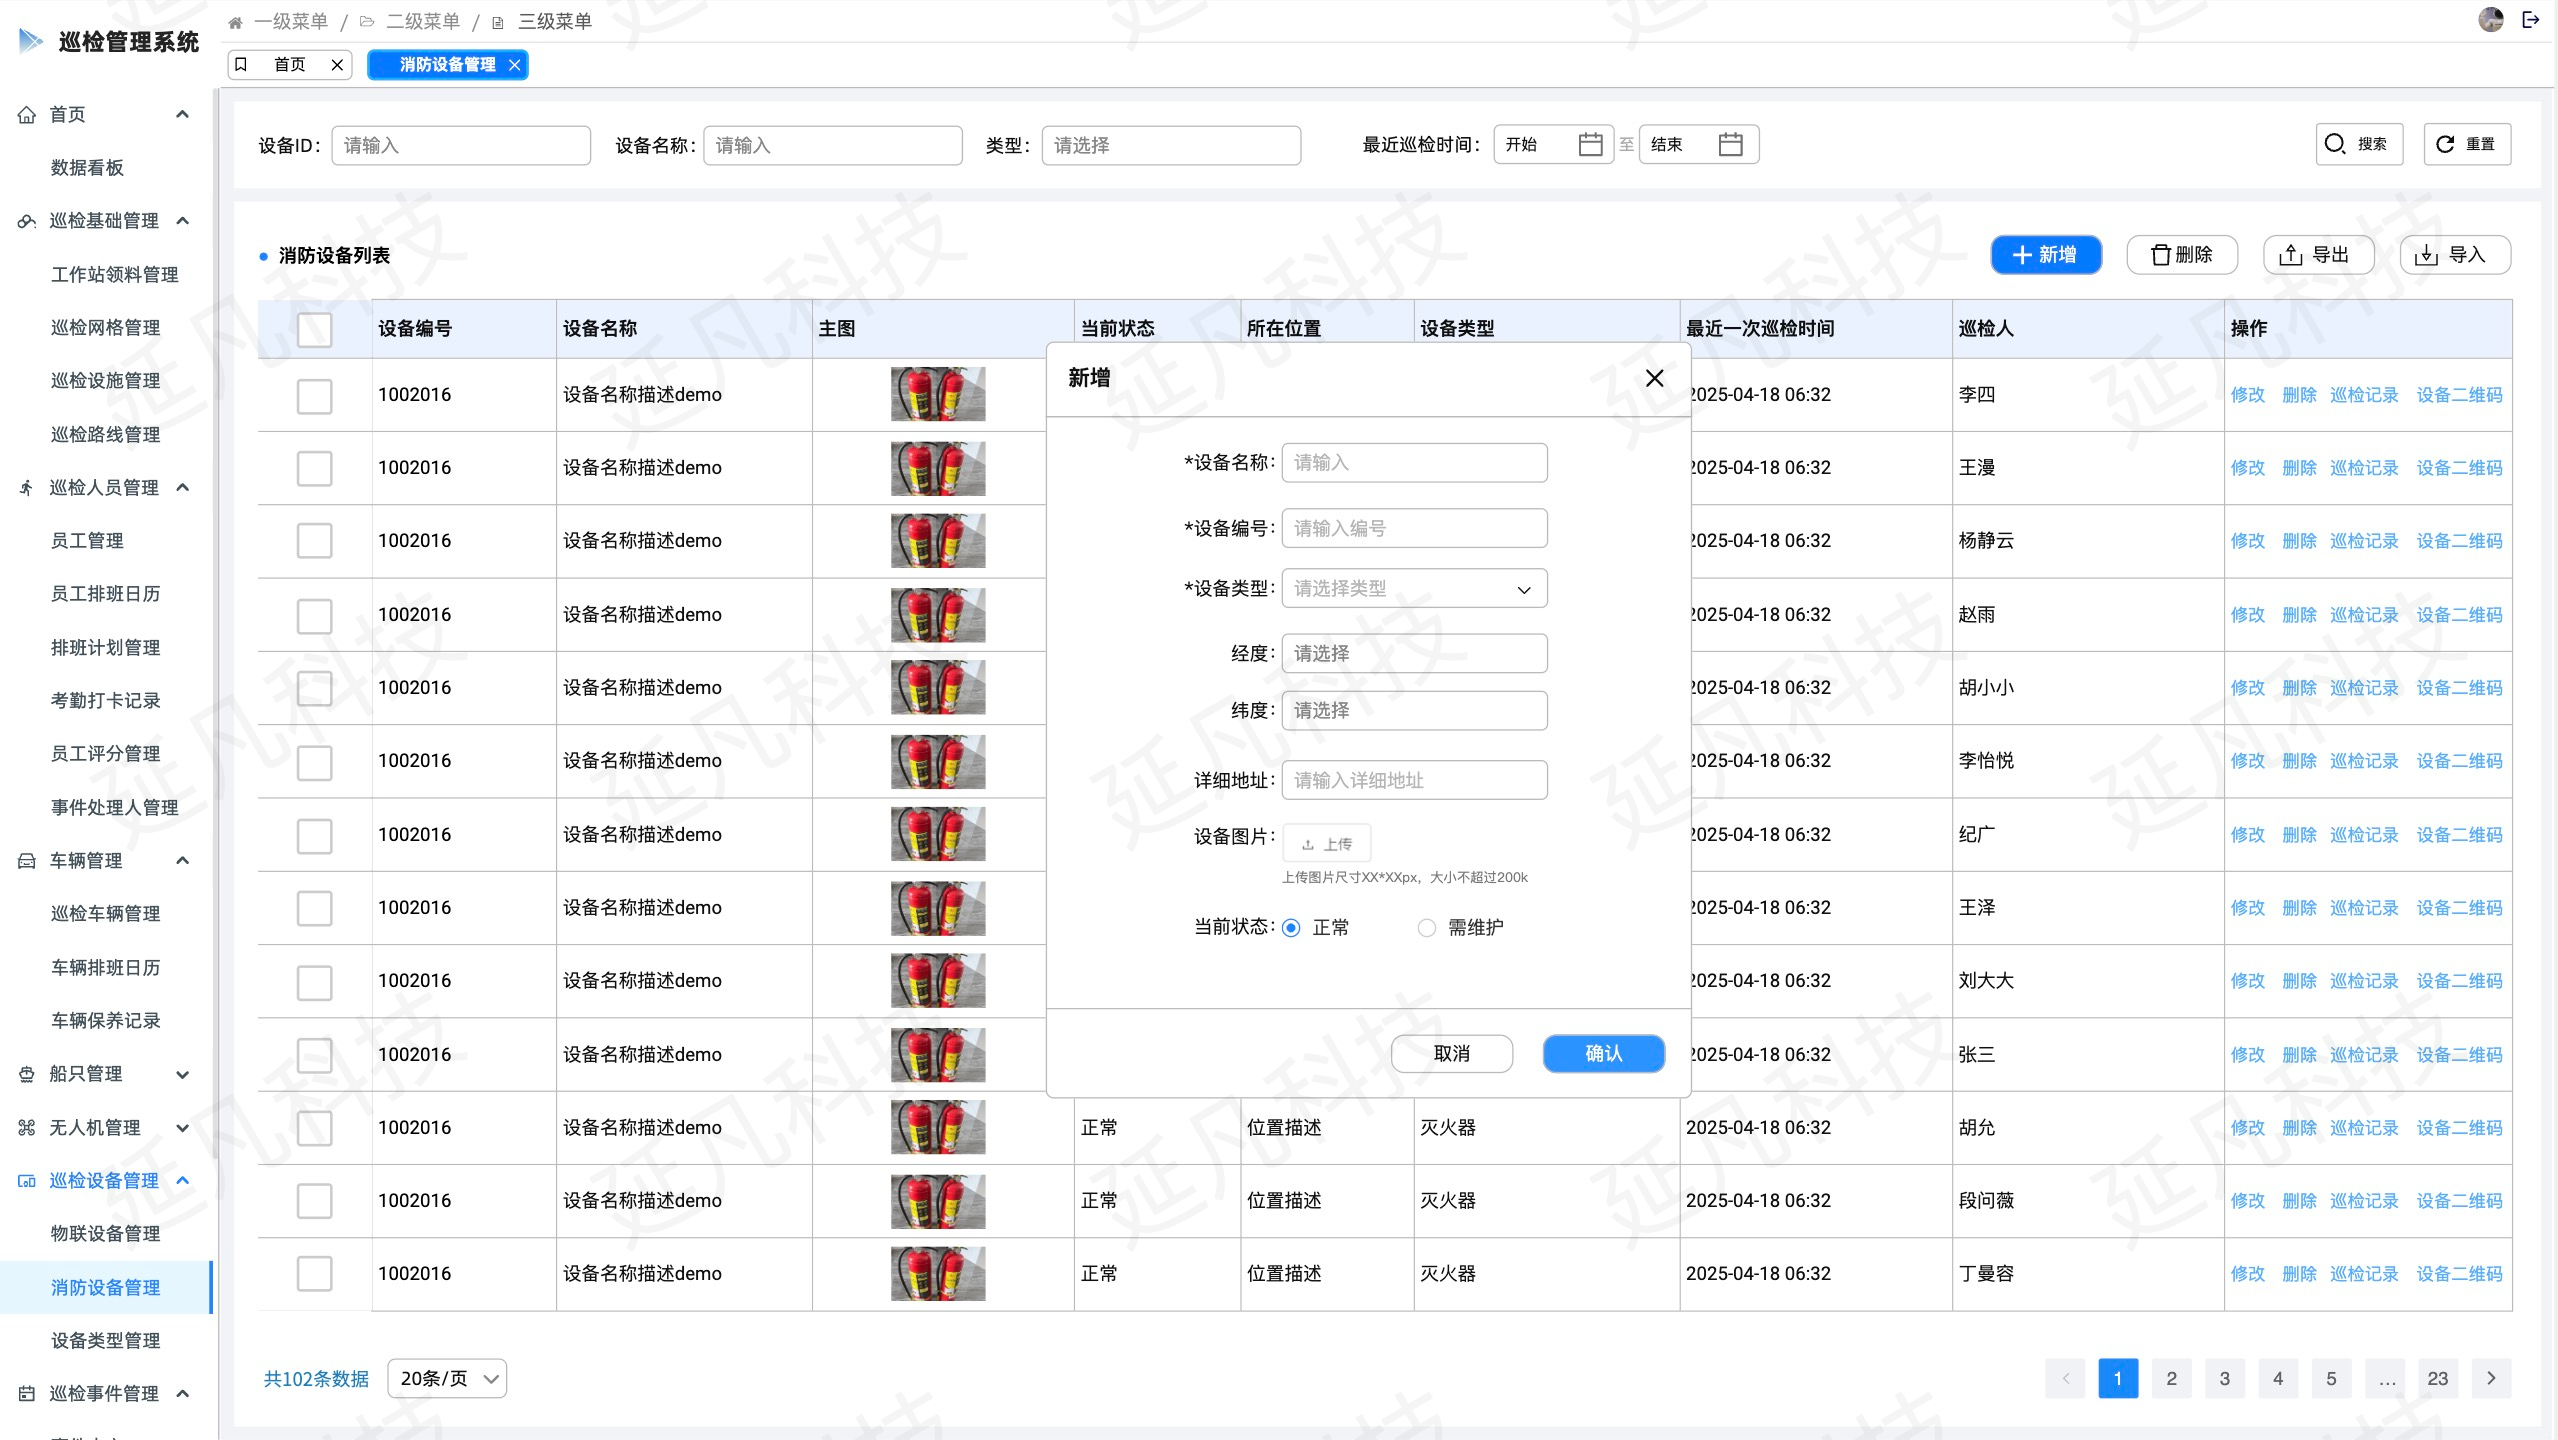Open 巡检网格管理 menu item

pos(105,327)
